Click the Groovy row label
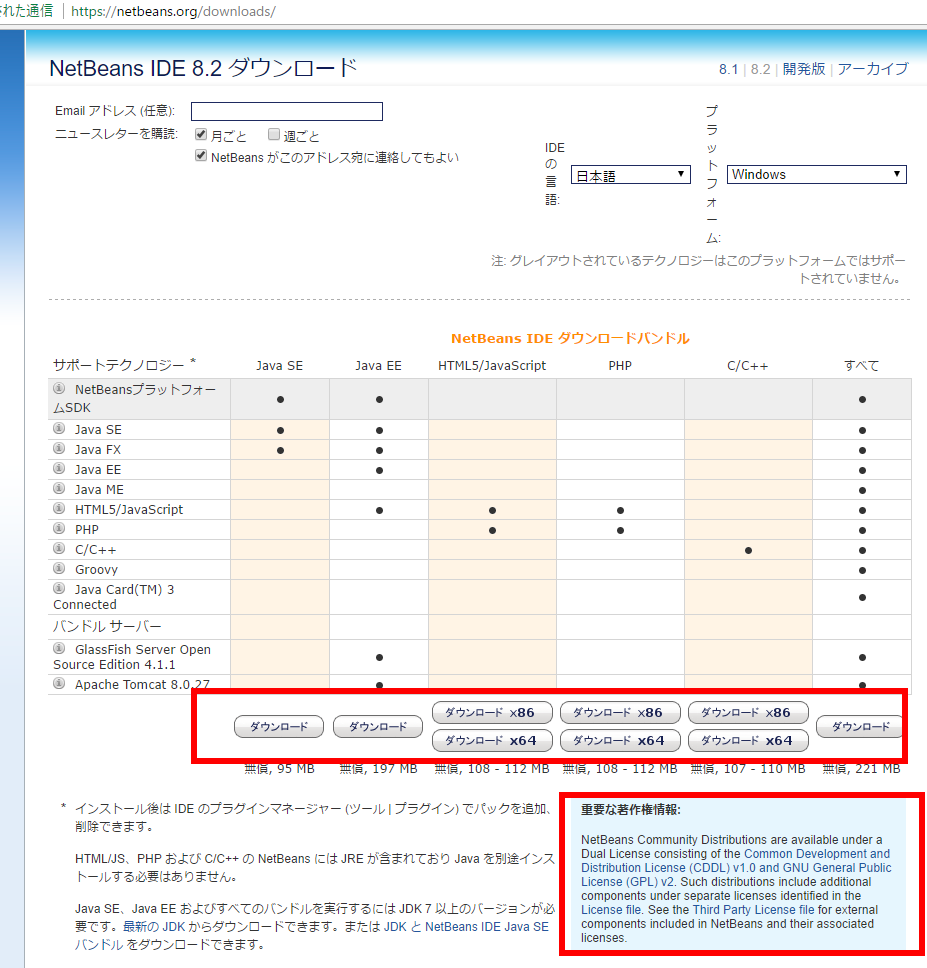927x968 pixels. point(96,569)
